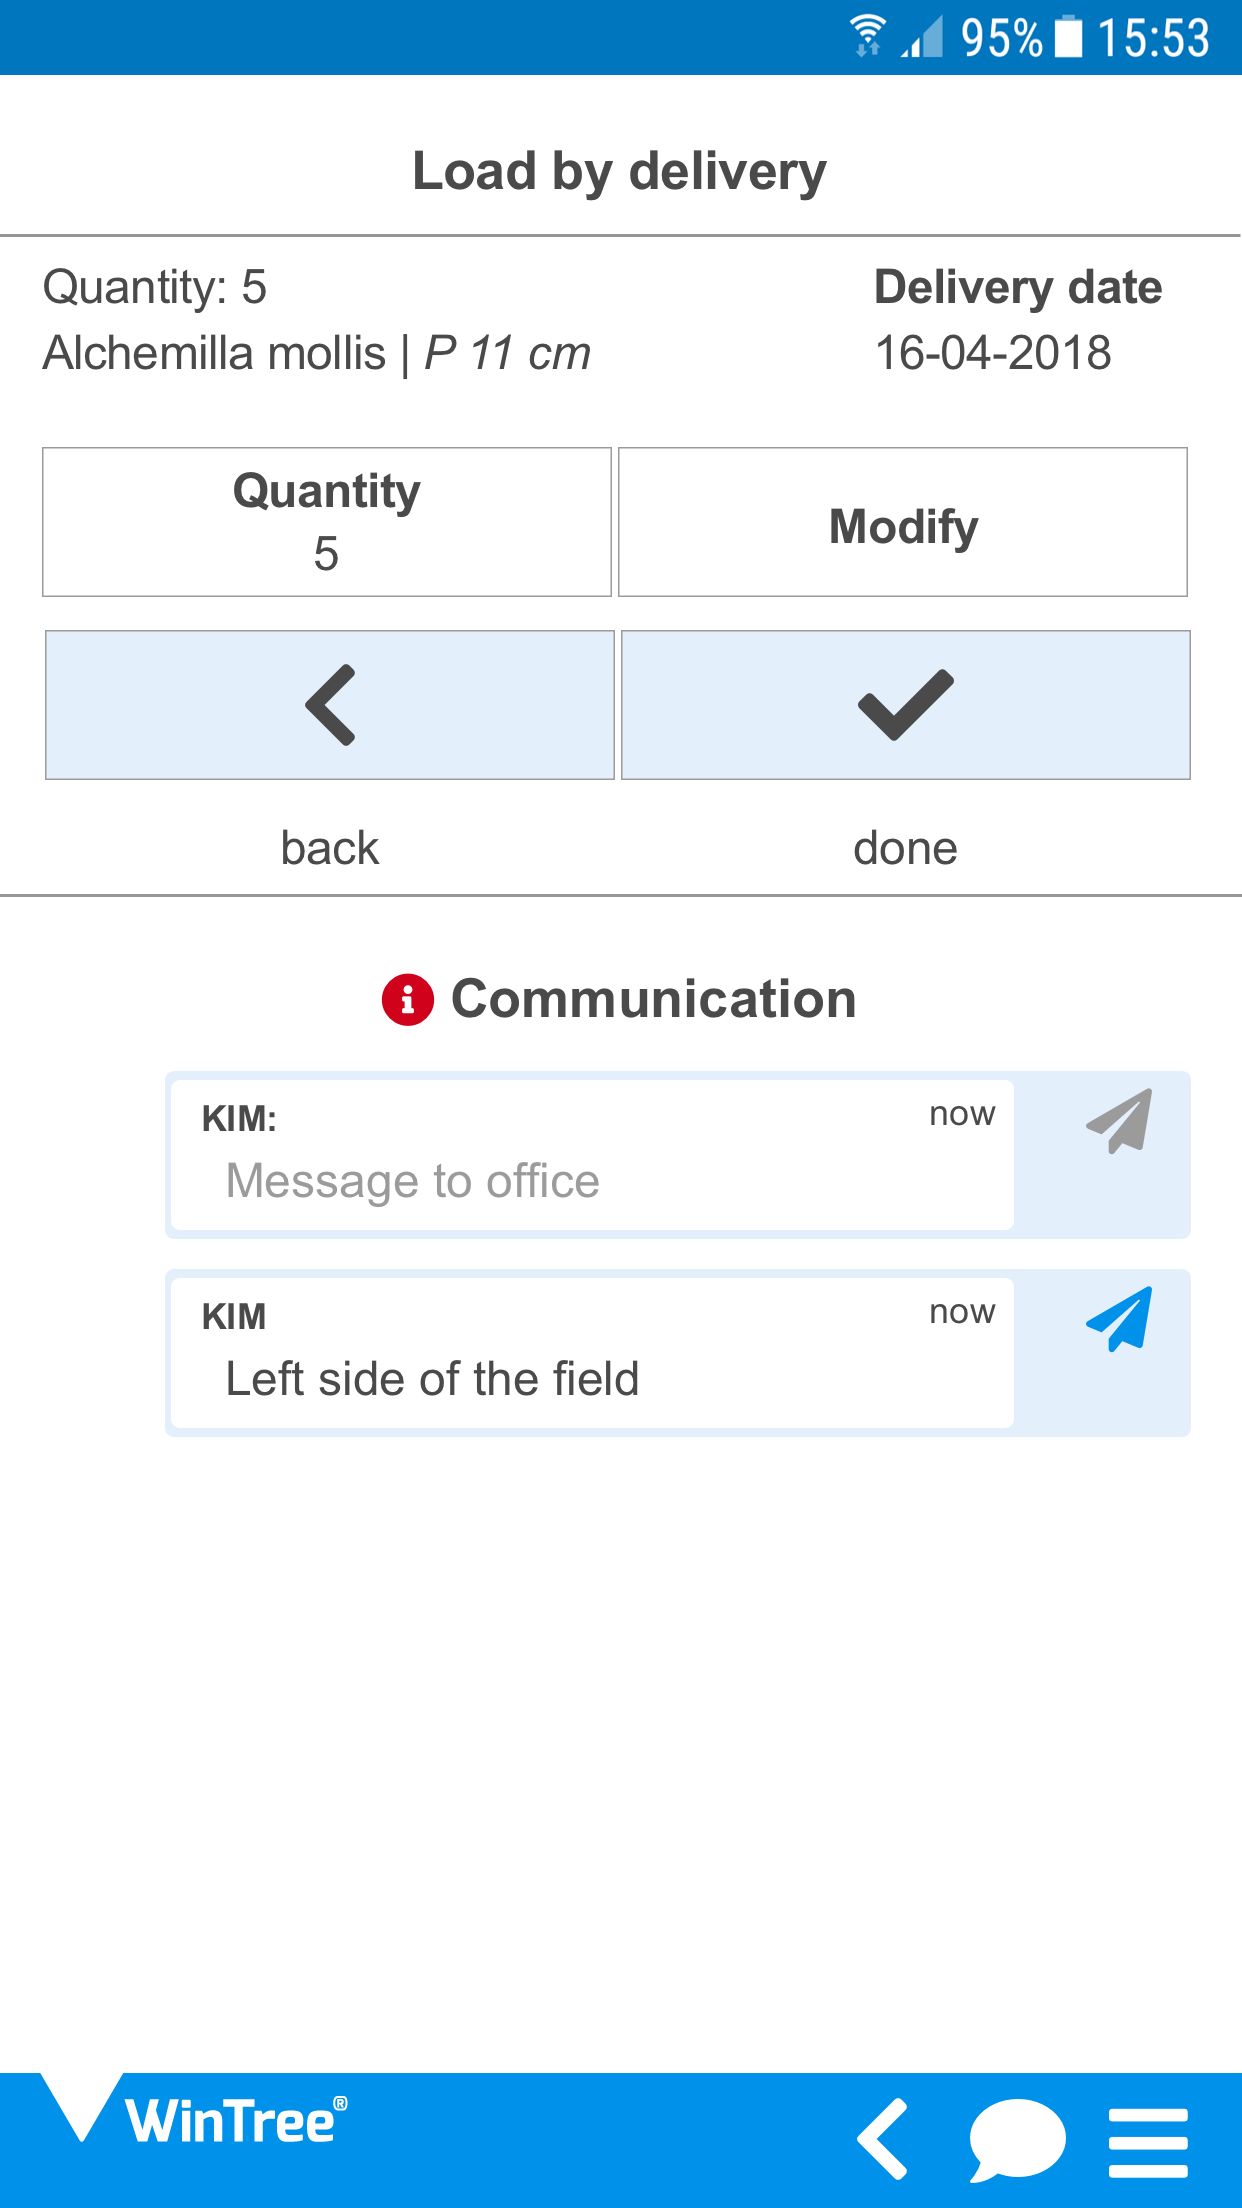The height and width of the screenshot is (2208, 1242).
Task: Tap the battery indicator in status bar
Action: [1069, 37]
